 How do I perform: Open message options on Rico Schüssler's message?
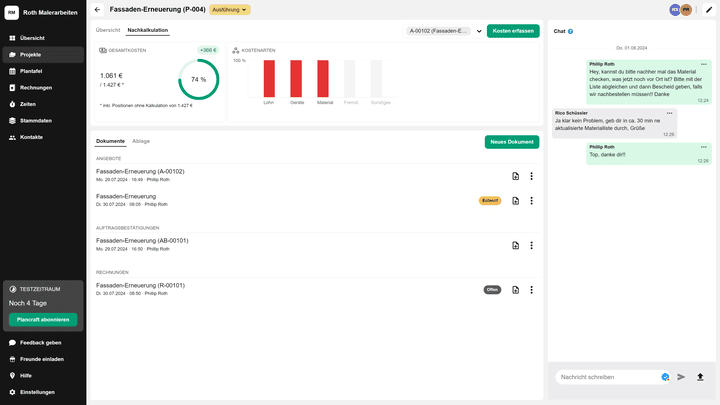670,113
